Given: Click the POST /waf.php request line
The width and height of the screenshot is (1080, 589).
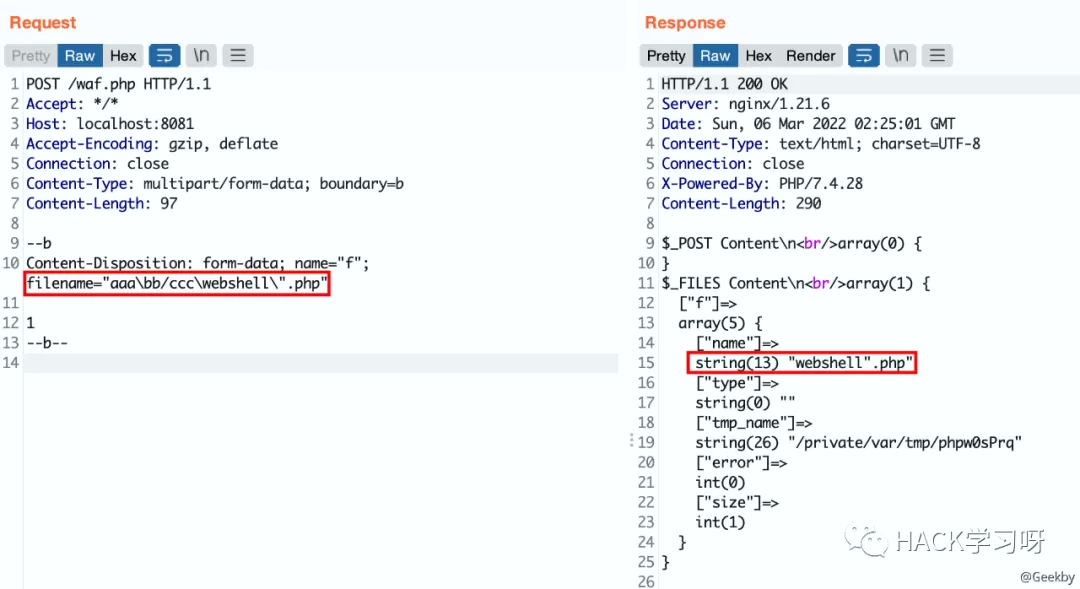Looking at the screenshot, I should [x=118, y=84].
